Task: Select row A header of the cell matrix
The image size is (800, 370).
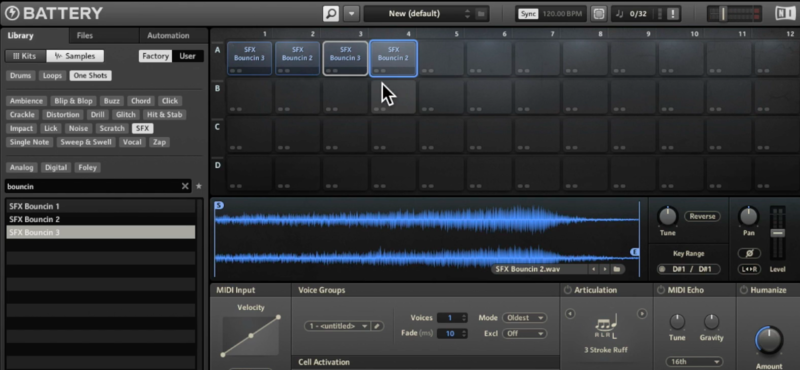Action: [x=217, y=50]
